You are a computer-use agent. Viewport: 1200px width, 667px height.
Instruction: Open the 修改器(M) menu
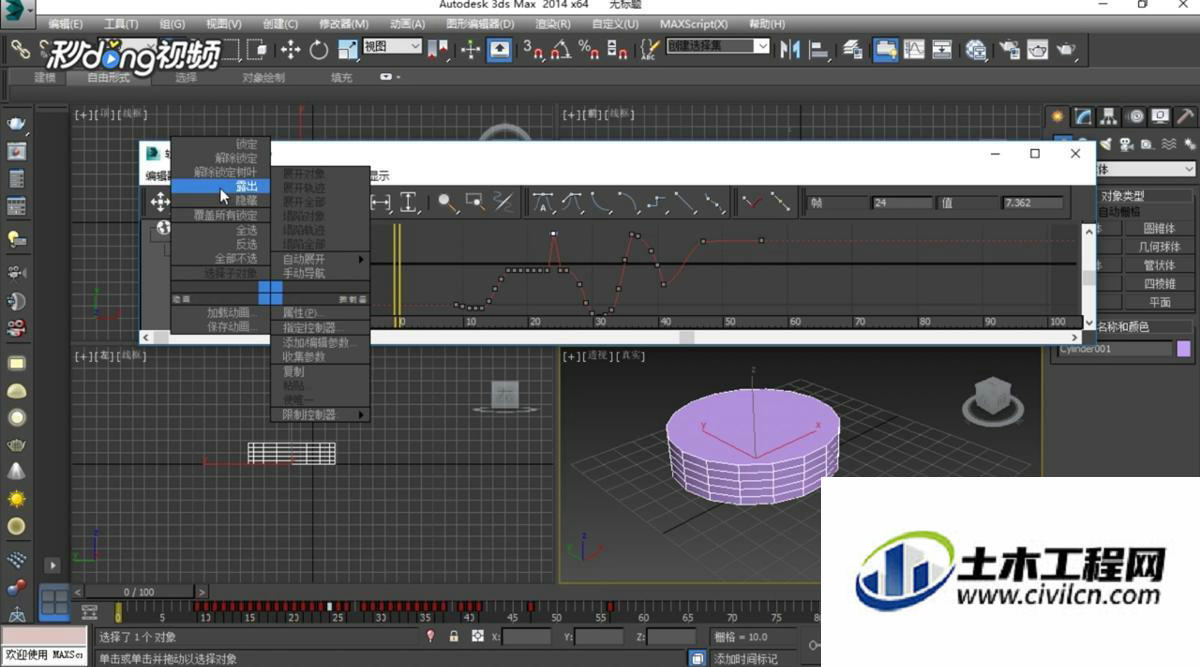pyautogui.click(x=343, y=23)
